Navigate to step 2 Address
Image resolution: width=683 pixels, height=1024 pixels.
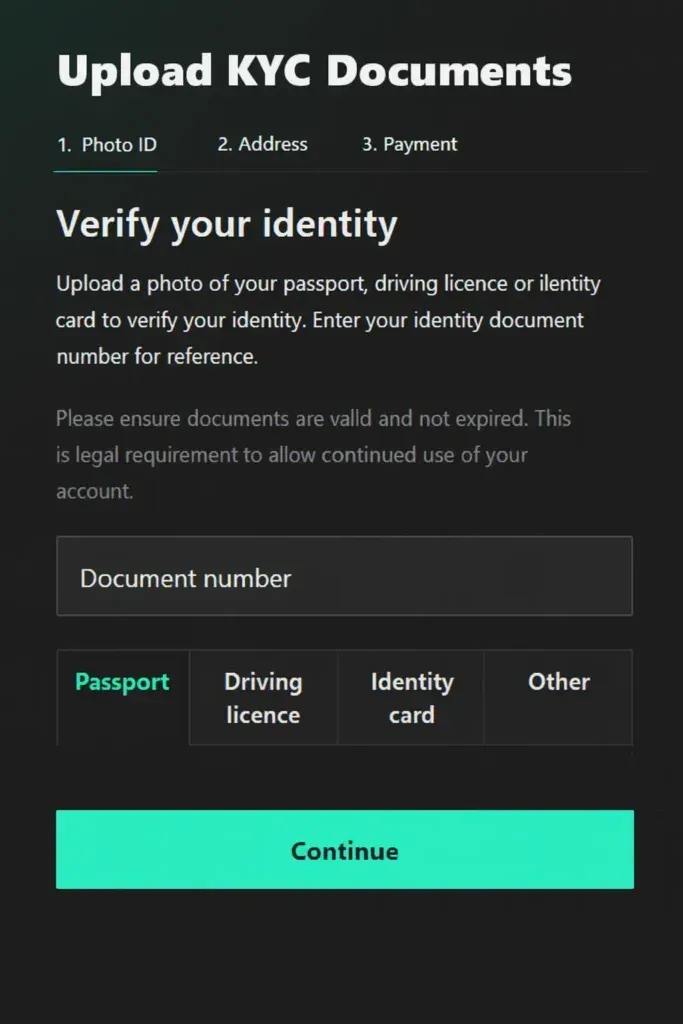pos(262,144)
